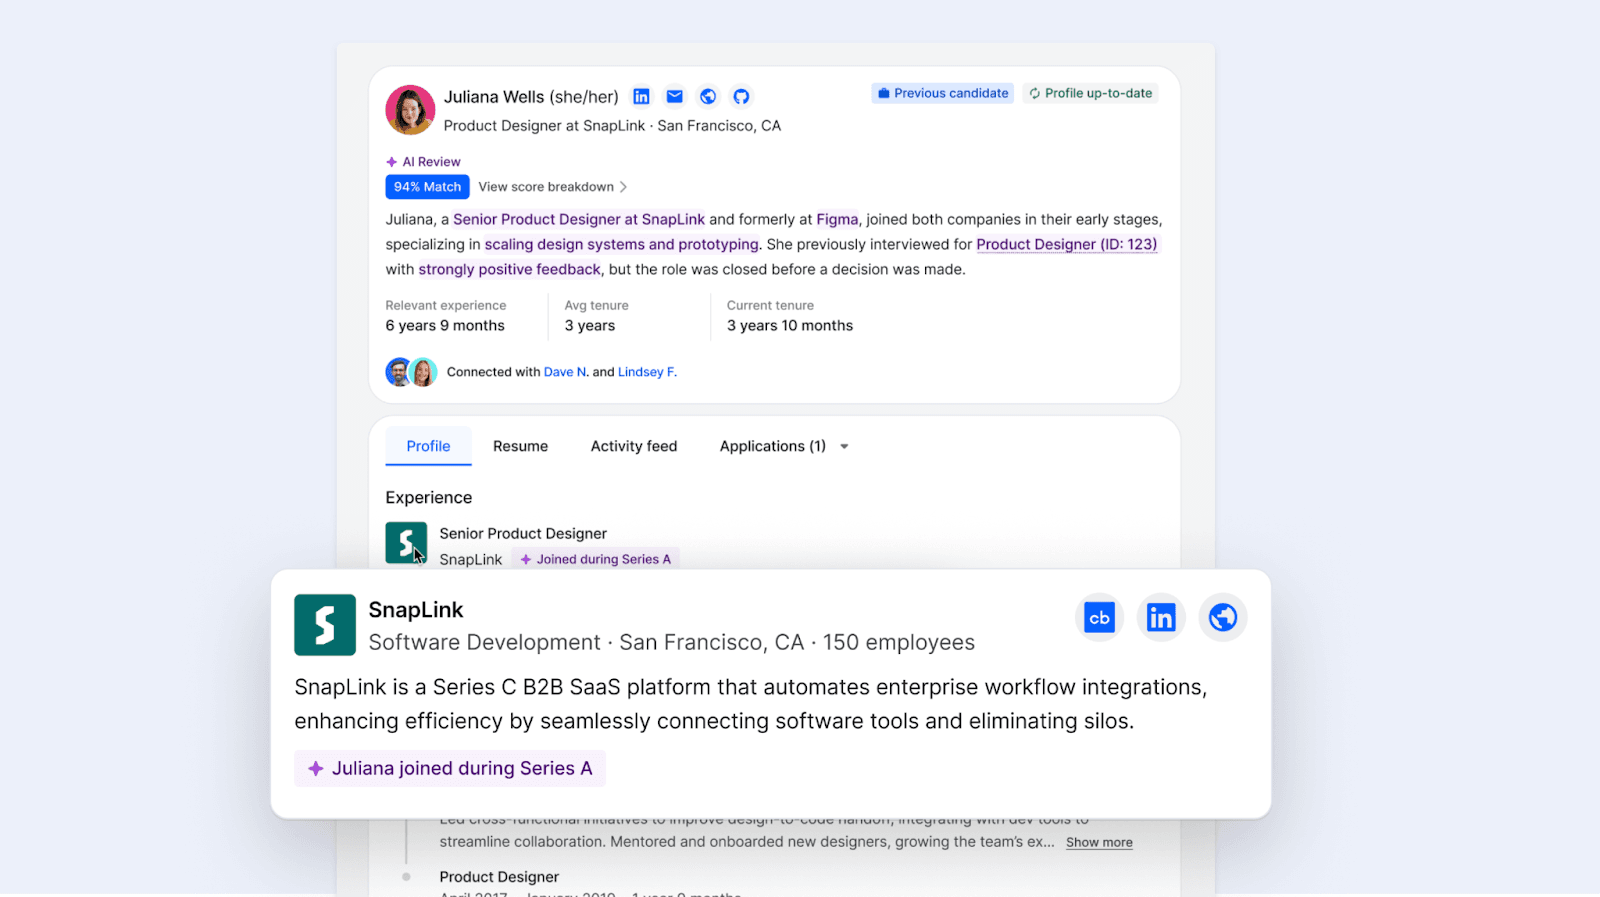This screenshot has height=897, width=1600.
Task: Open the Activity feed tab
Action: point(634,447)
